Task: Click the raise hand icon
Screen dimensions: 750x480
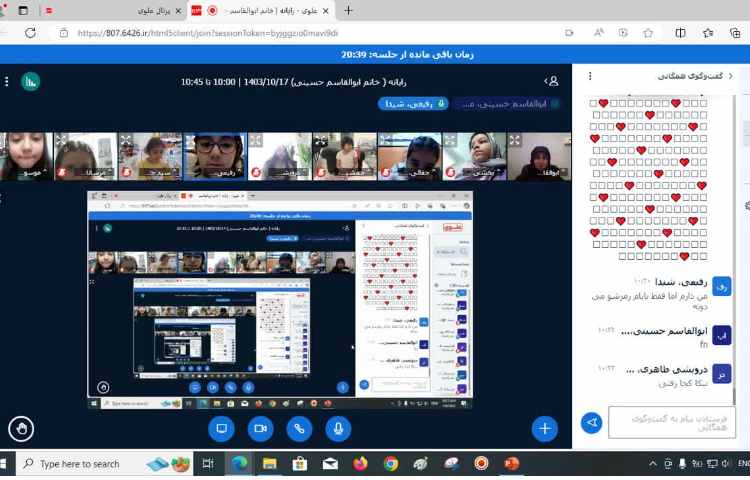Action: click(21, 429)
